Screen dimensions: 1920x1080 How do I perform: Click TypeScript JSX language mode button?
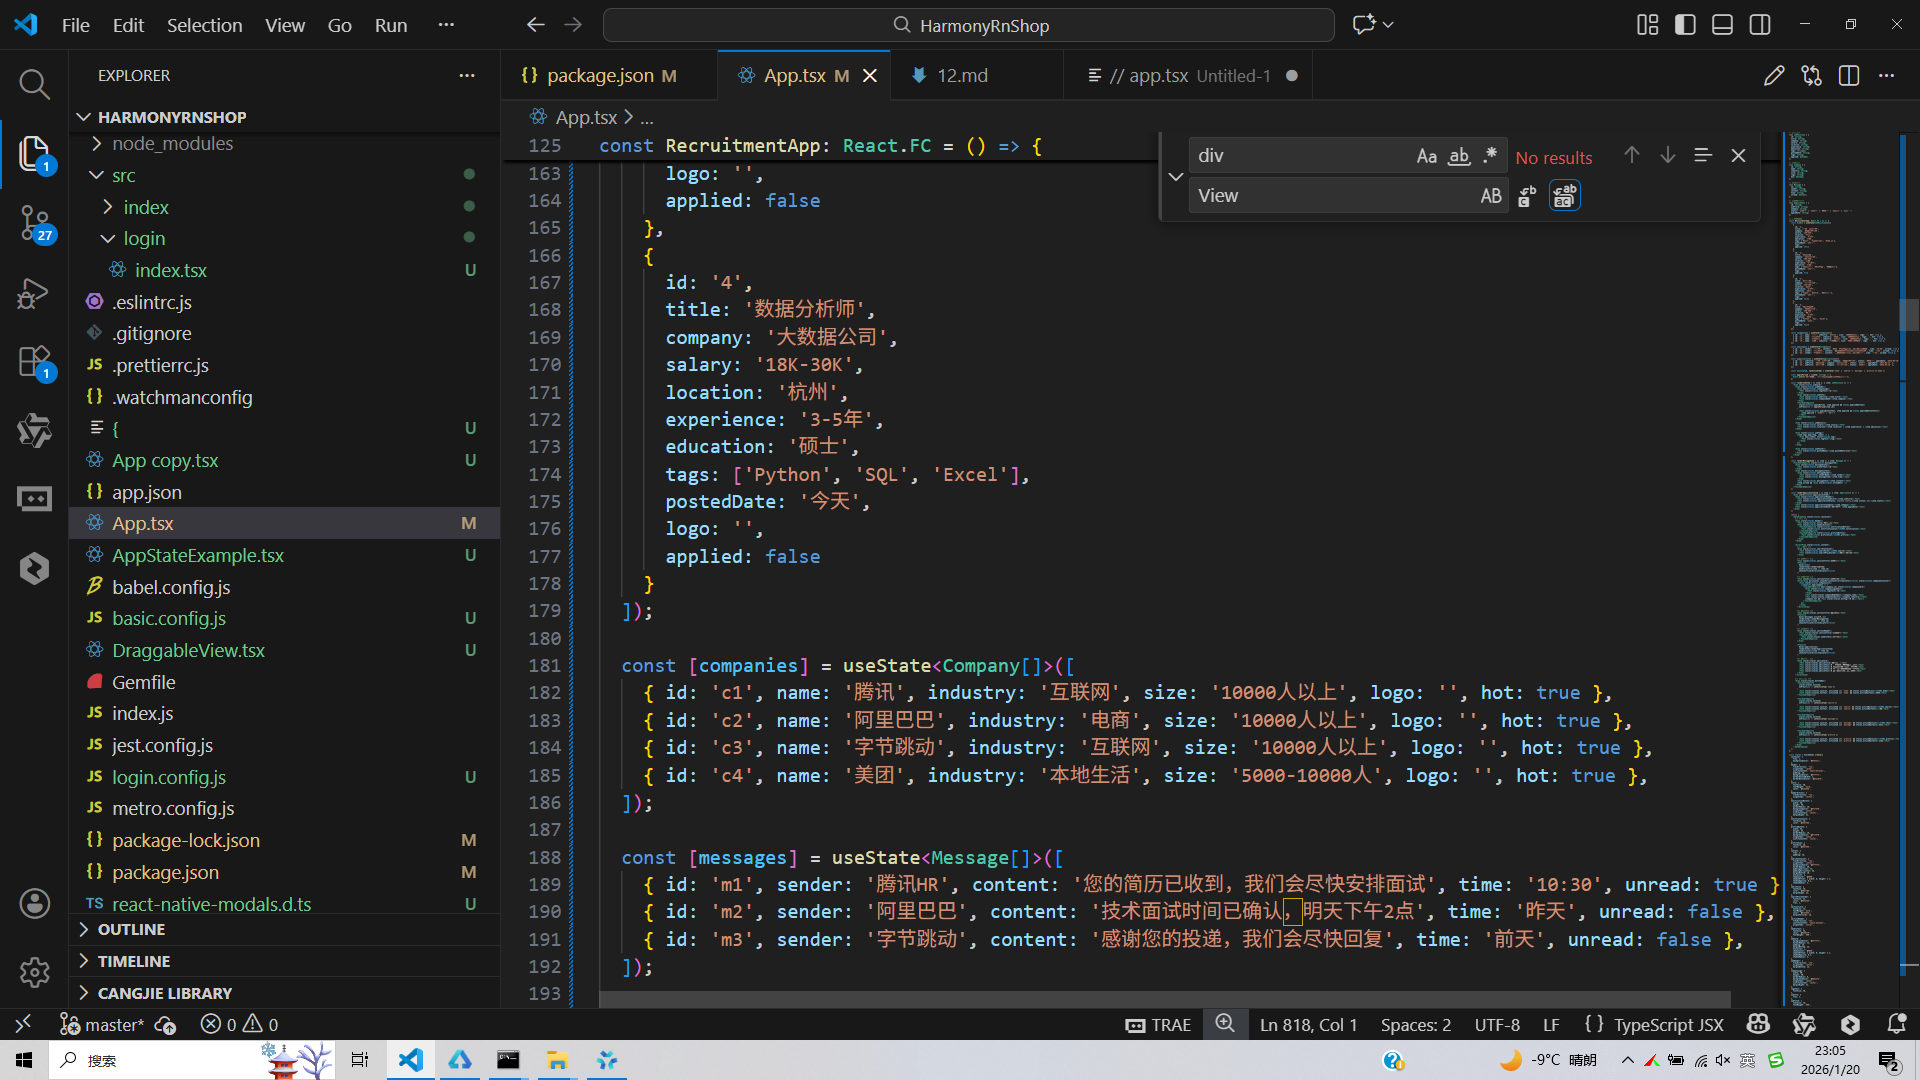point(1668,1024)
